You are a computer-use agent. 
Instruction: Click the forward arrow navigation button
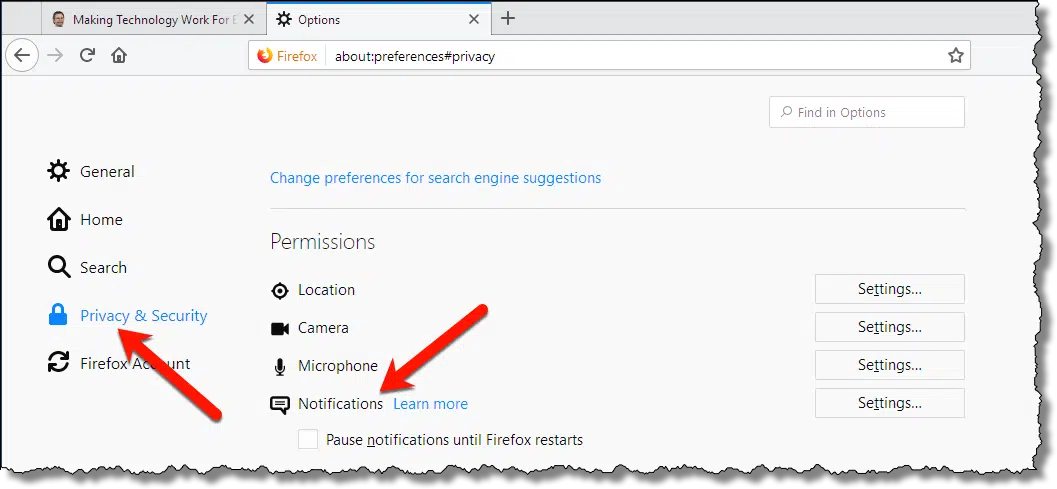click(55, 55)
